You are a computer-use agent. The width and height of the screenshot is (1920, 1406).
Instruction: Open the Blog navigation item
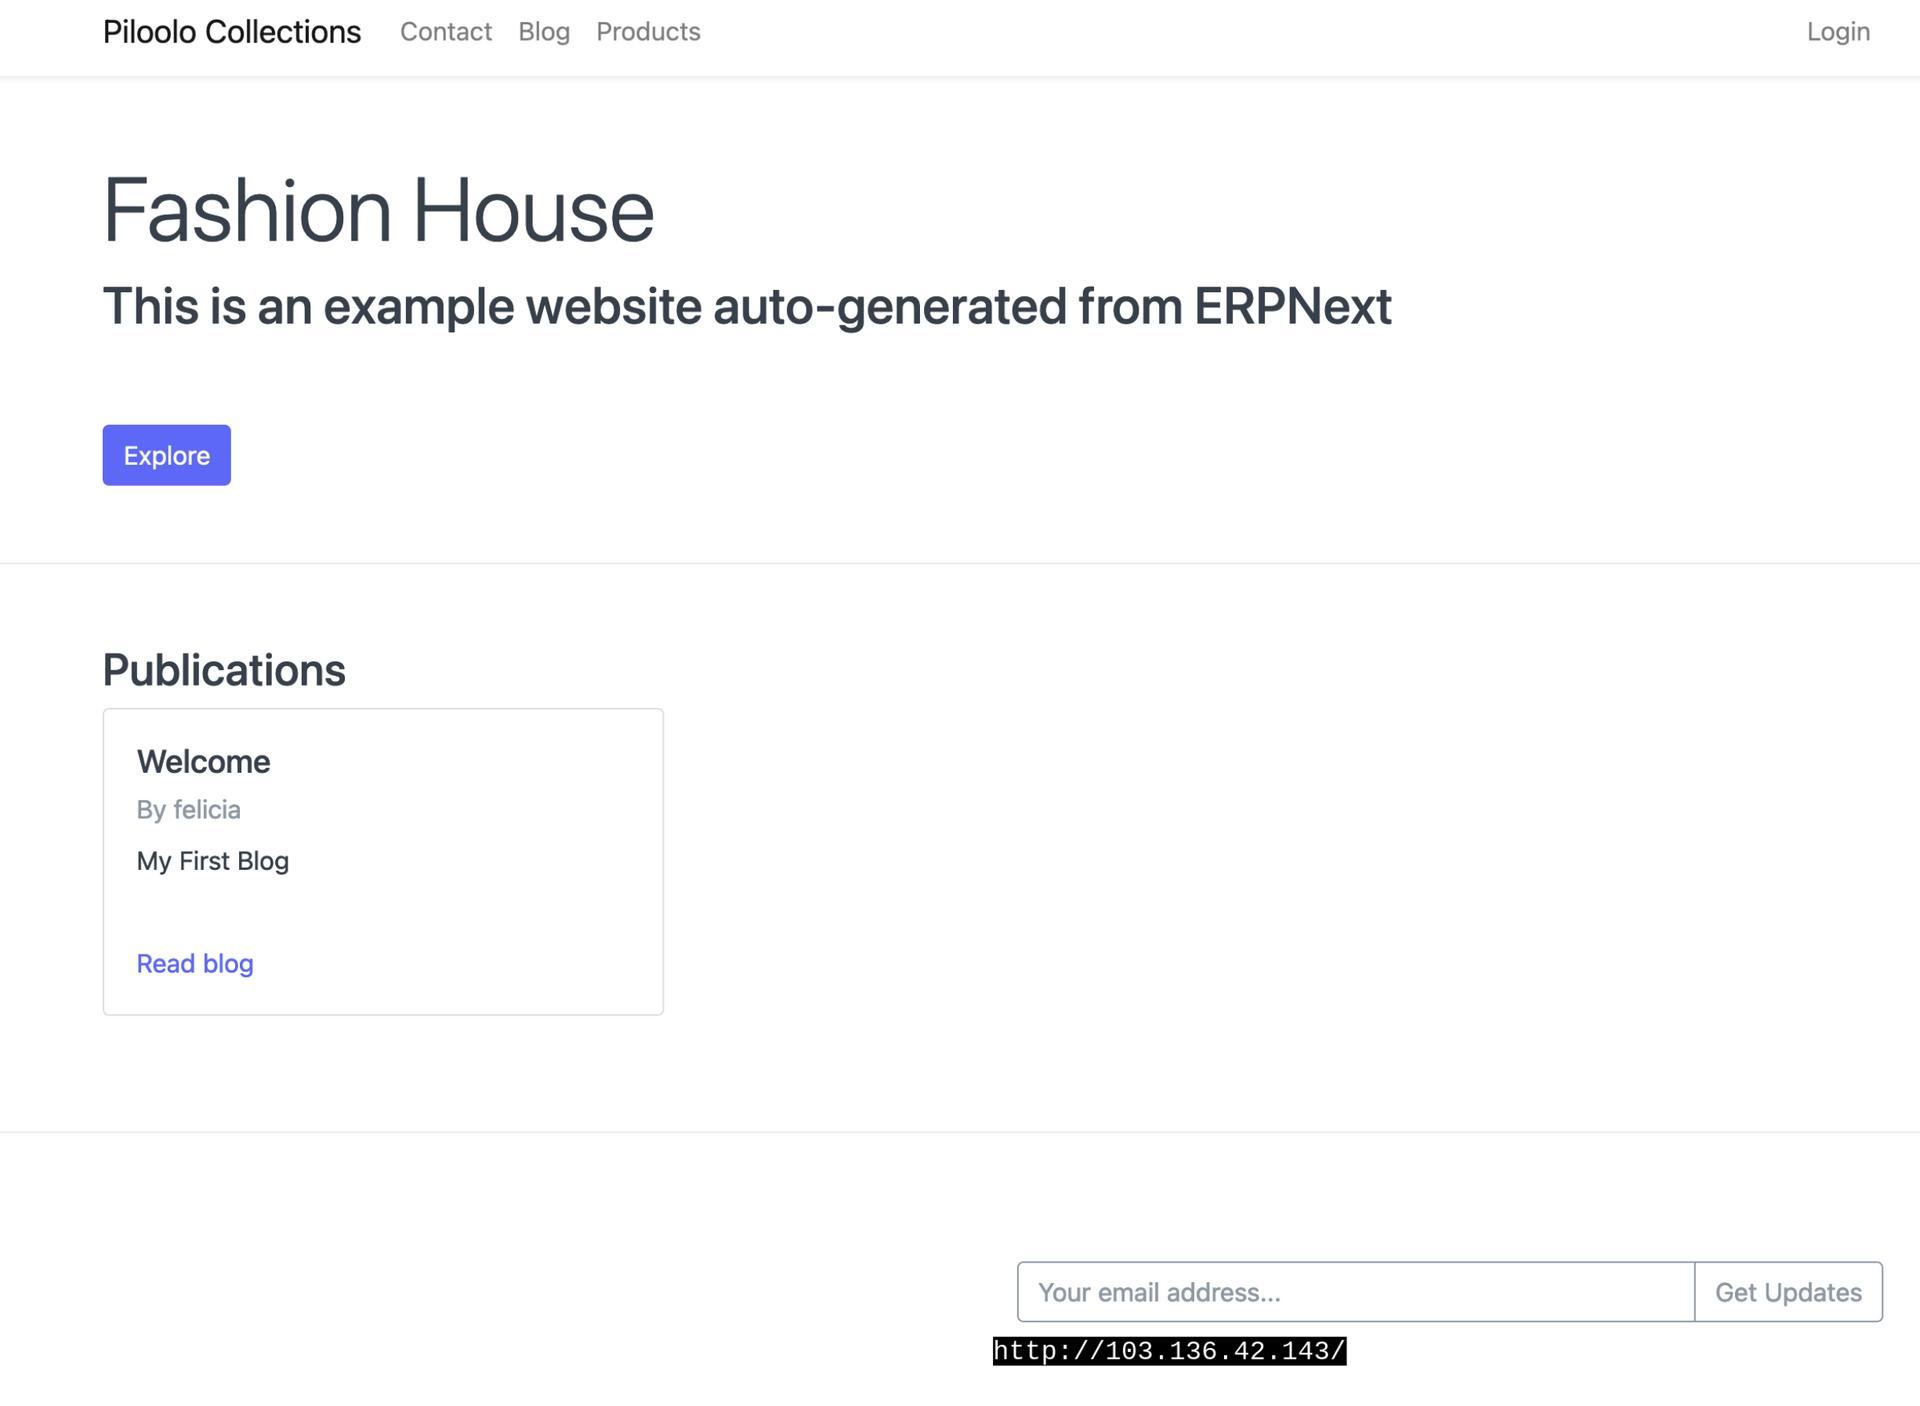point(543,32)
